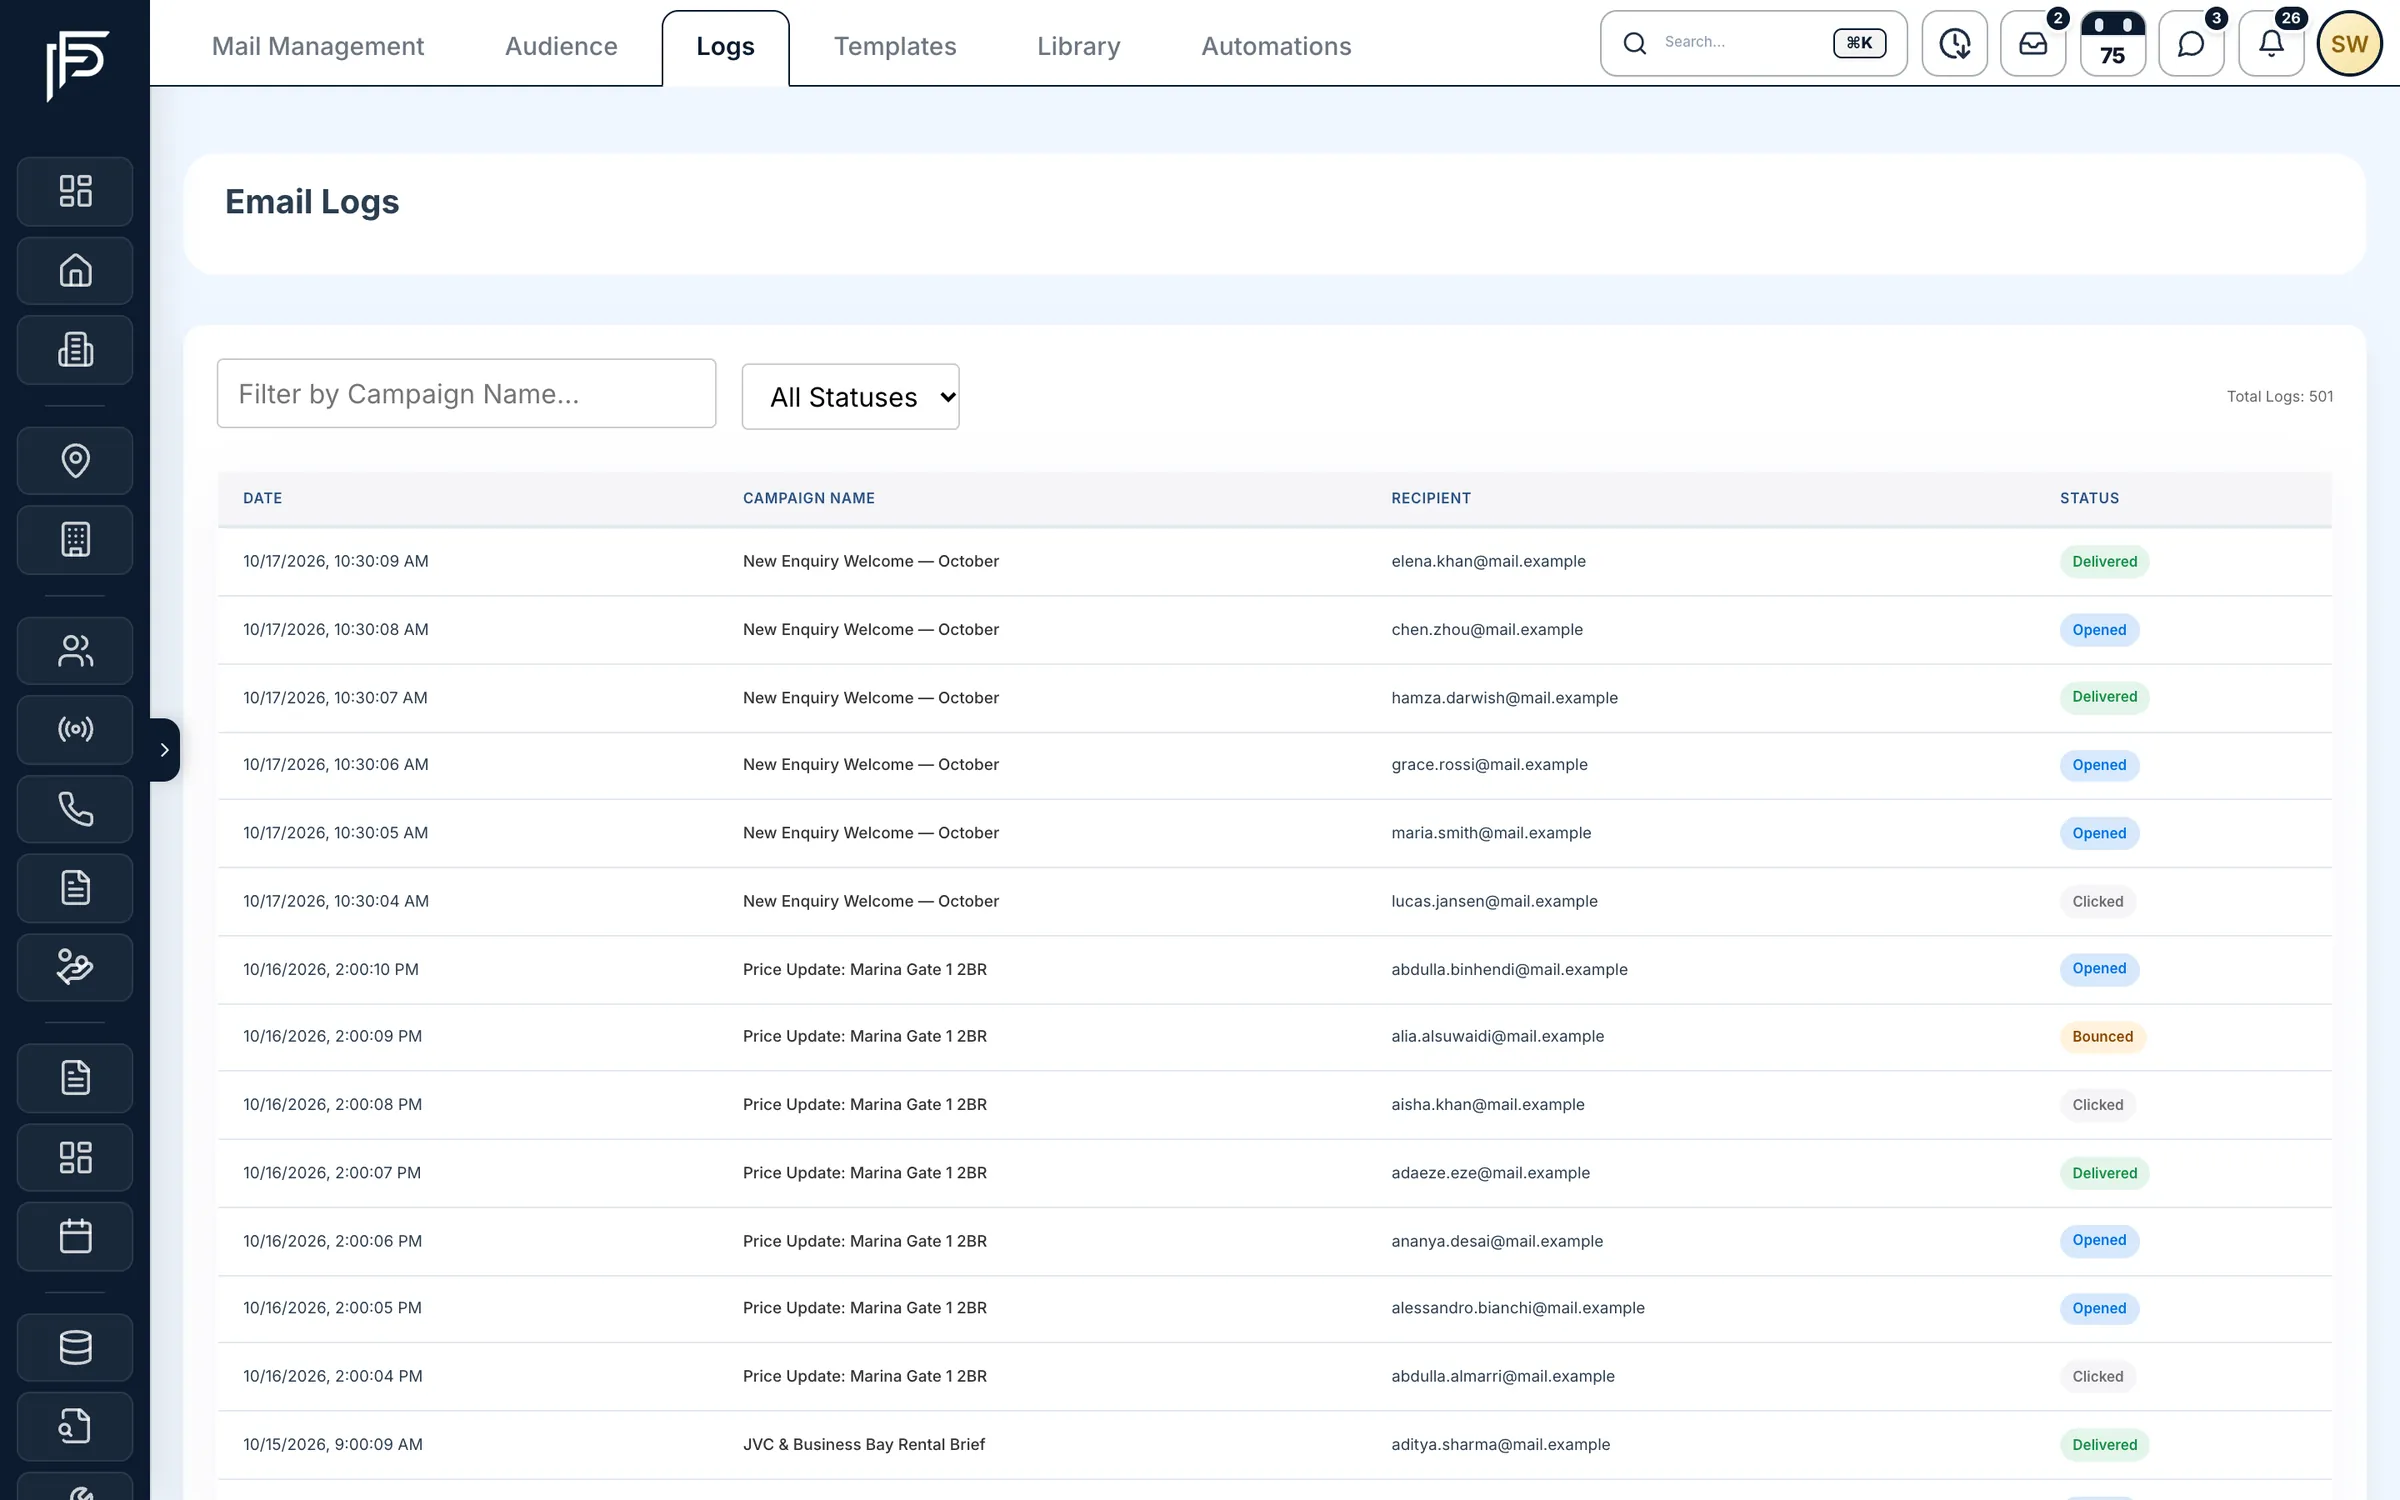Image resolution: width=2400 pixels, height=1500 pixels.
Task: Go to the Automations tab
Action: [1276, 46]
